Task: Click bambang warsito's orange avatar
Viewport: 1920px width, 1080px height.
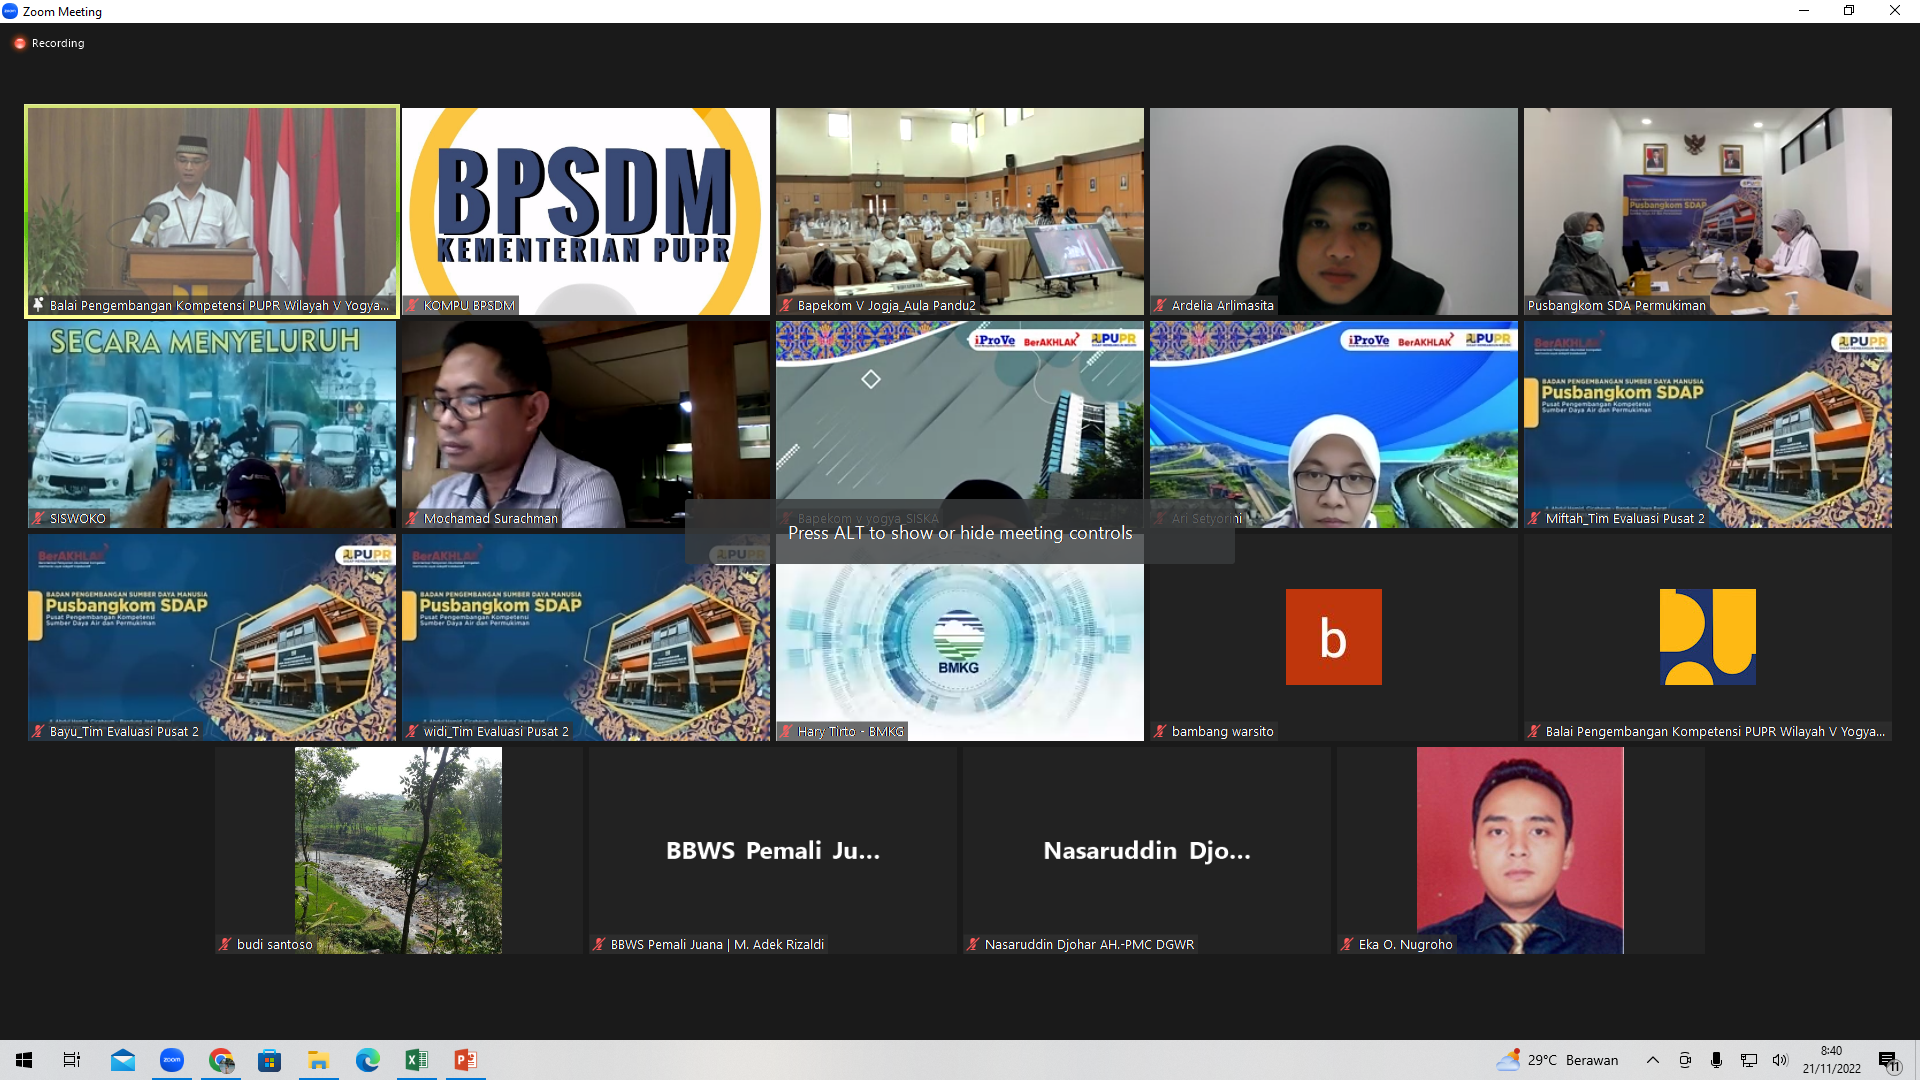Action: pyautogui.click(x=1334, y=637)
